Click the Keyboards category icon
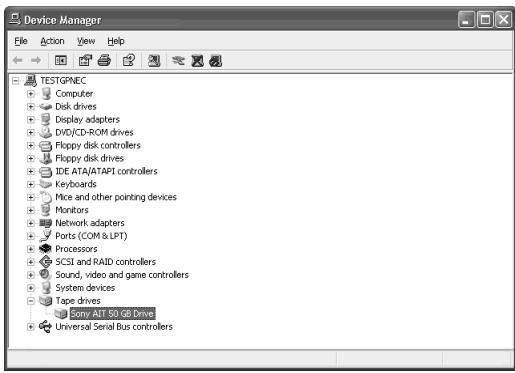Image resolution: width=515 pixels, height=373 pixels. (45, 184)
